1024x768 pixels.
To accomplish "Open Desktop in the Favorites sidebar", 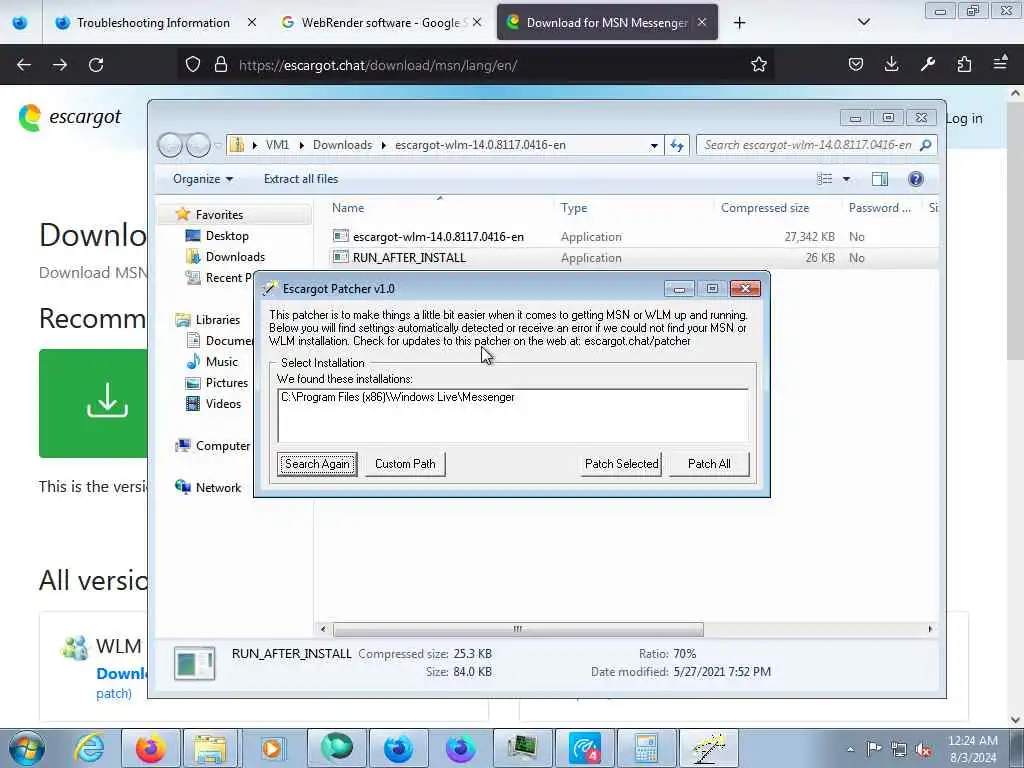I will 227,236.
